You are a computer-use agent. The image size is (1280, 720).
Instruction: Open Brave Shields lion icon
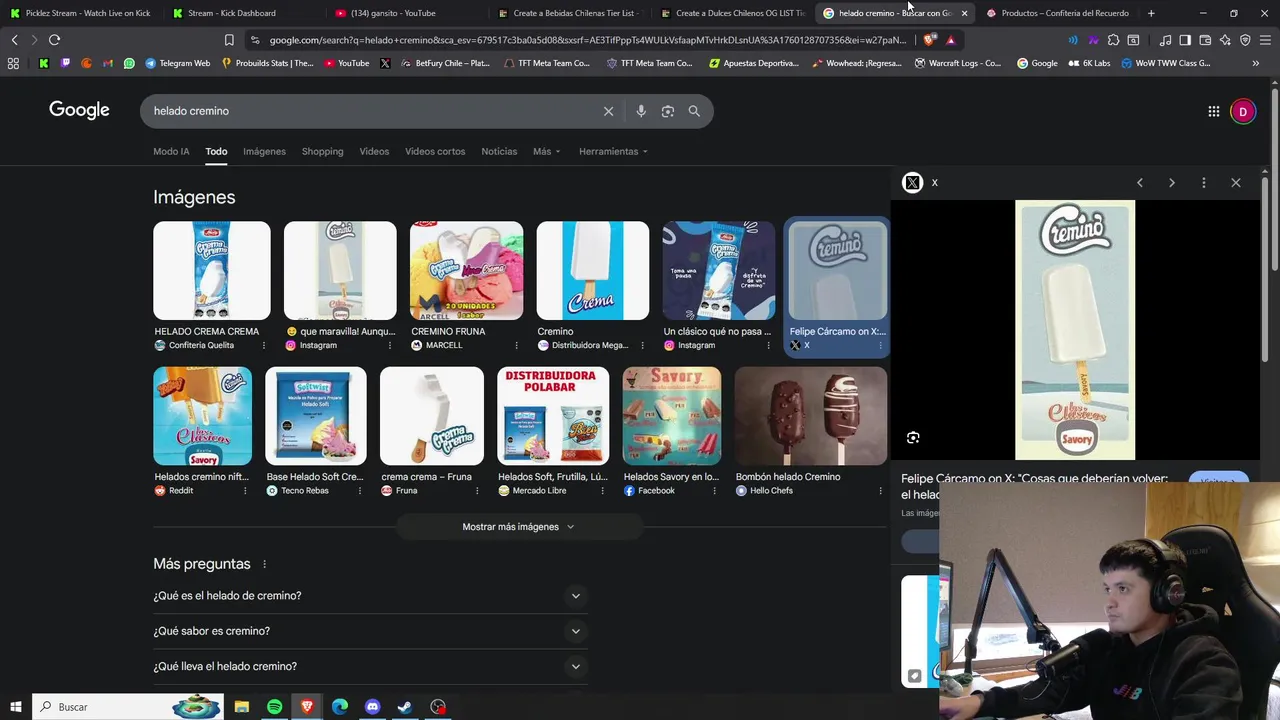[x=930, y=40]
